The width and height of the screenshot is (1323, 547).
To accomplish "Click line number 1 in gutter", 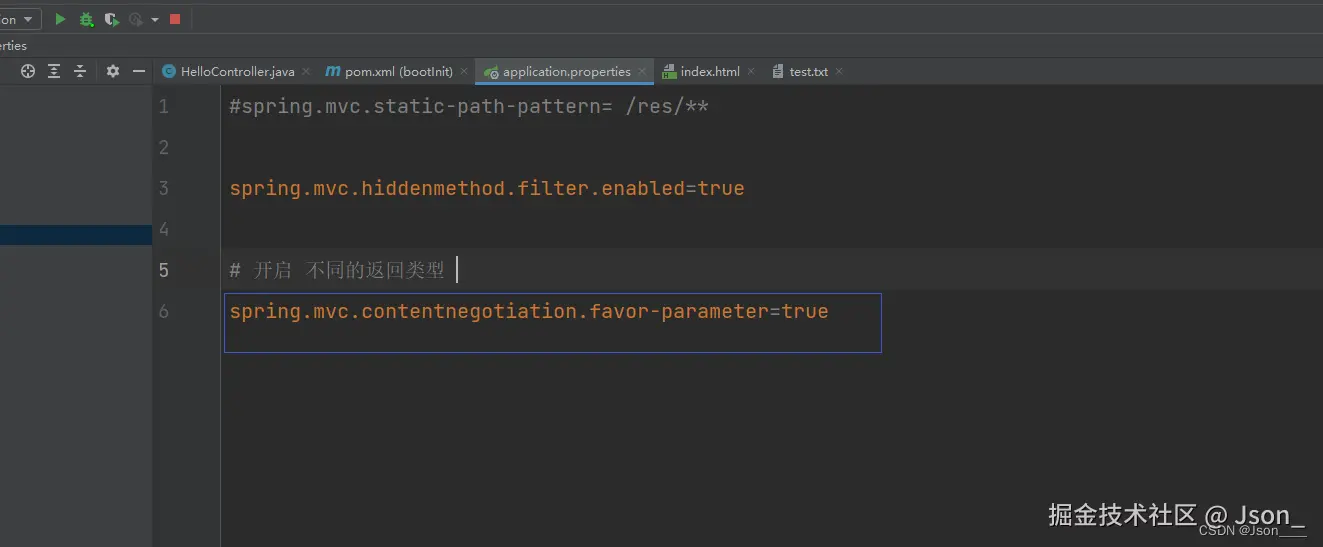I will [x=164, y=106].
